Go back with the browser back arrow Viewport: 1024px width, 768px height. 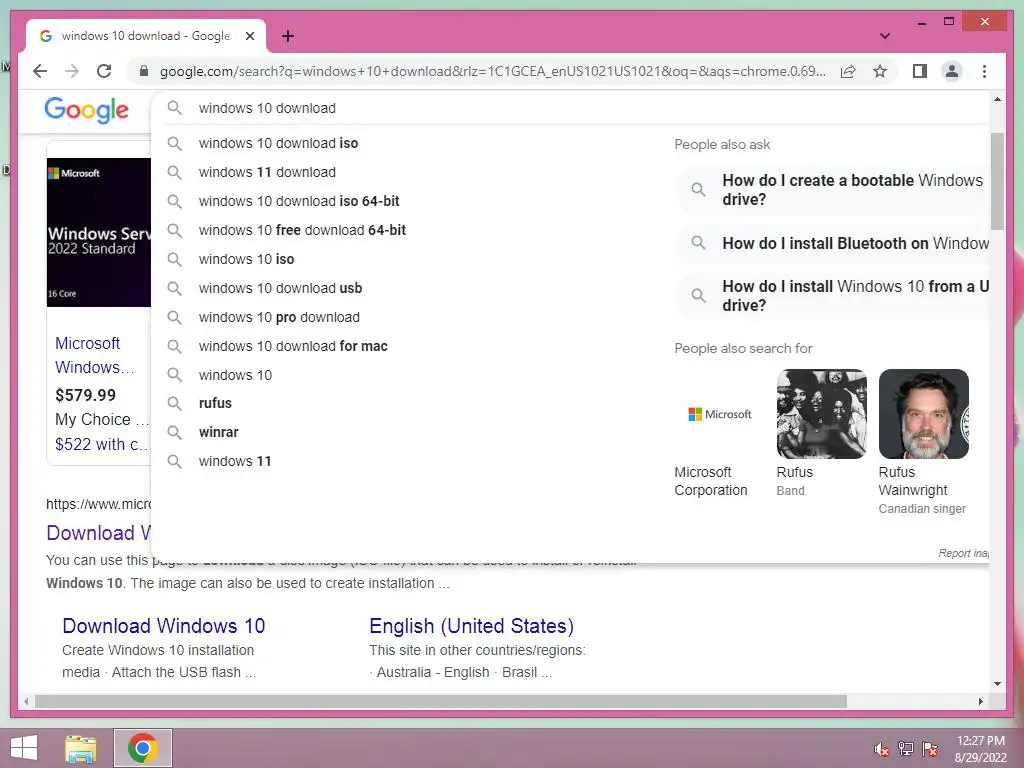pos(40,71)
